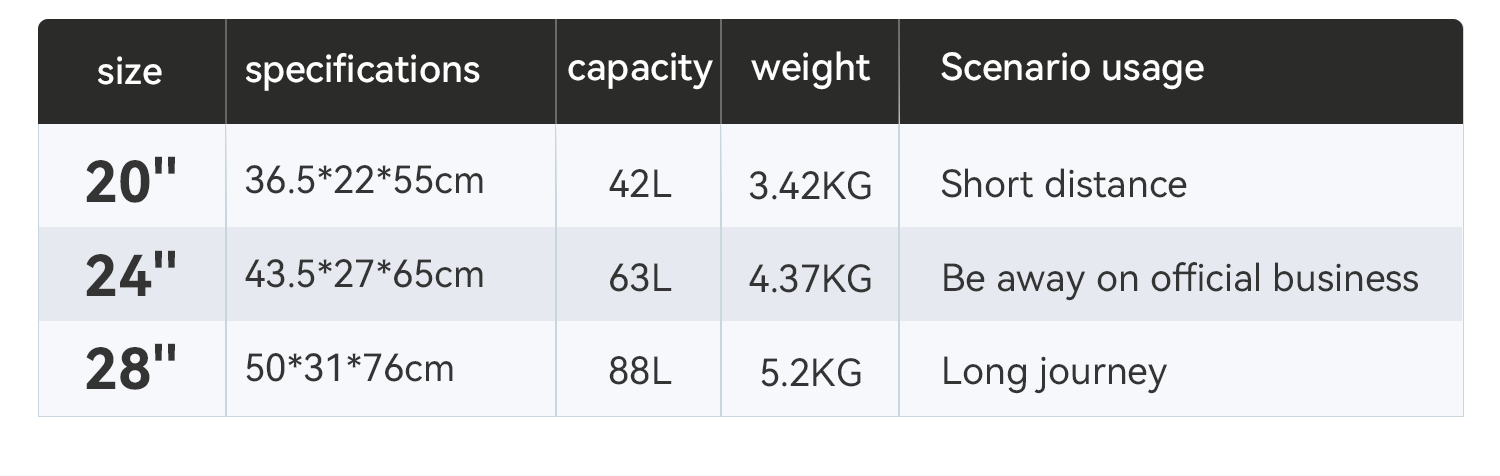
Task: Click the 5.2KG weight cell
Action: point(810,372)
